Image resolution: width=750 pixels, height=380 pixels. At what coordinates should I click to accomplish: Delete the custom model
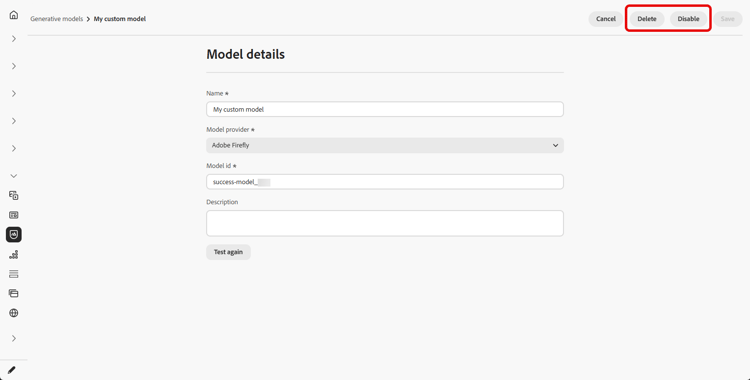(647, 19)
